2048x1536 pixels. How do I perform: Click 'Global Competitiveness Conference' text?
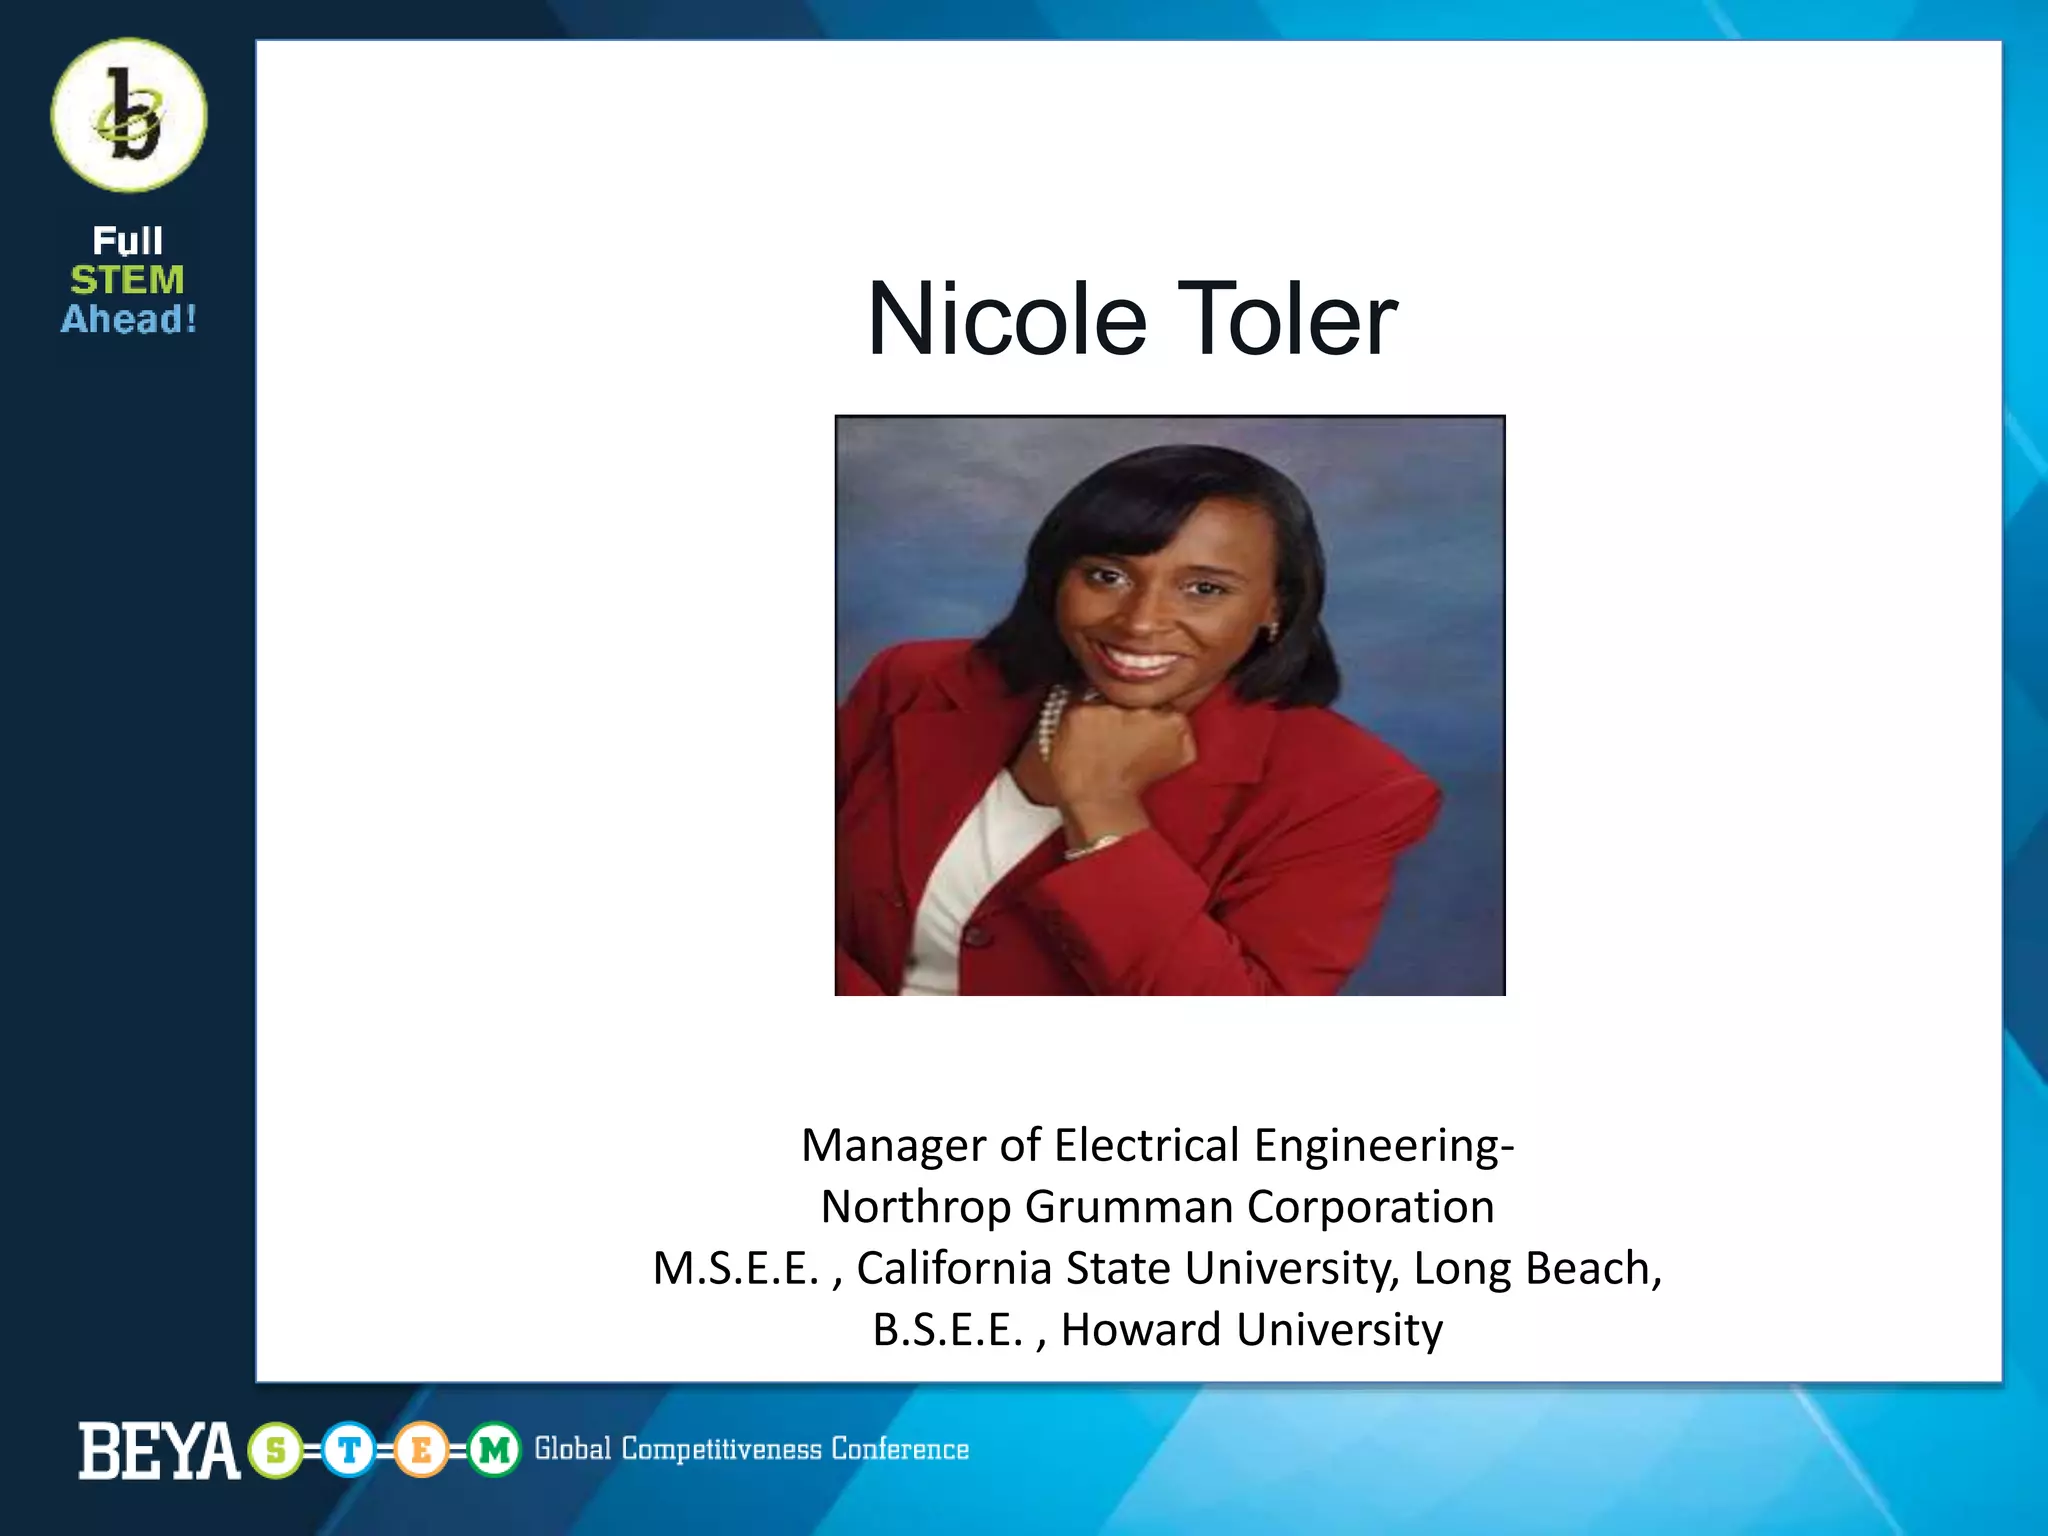click(x=752, y=1449)
